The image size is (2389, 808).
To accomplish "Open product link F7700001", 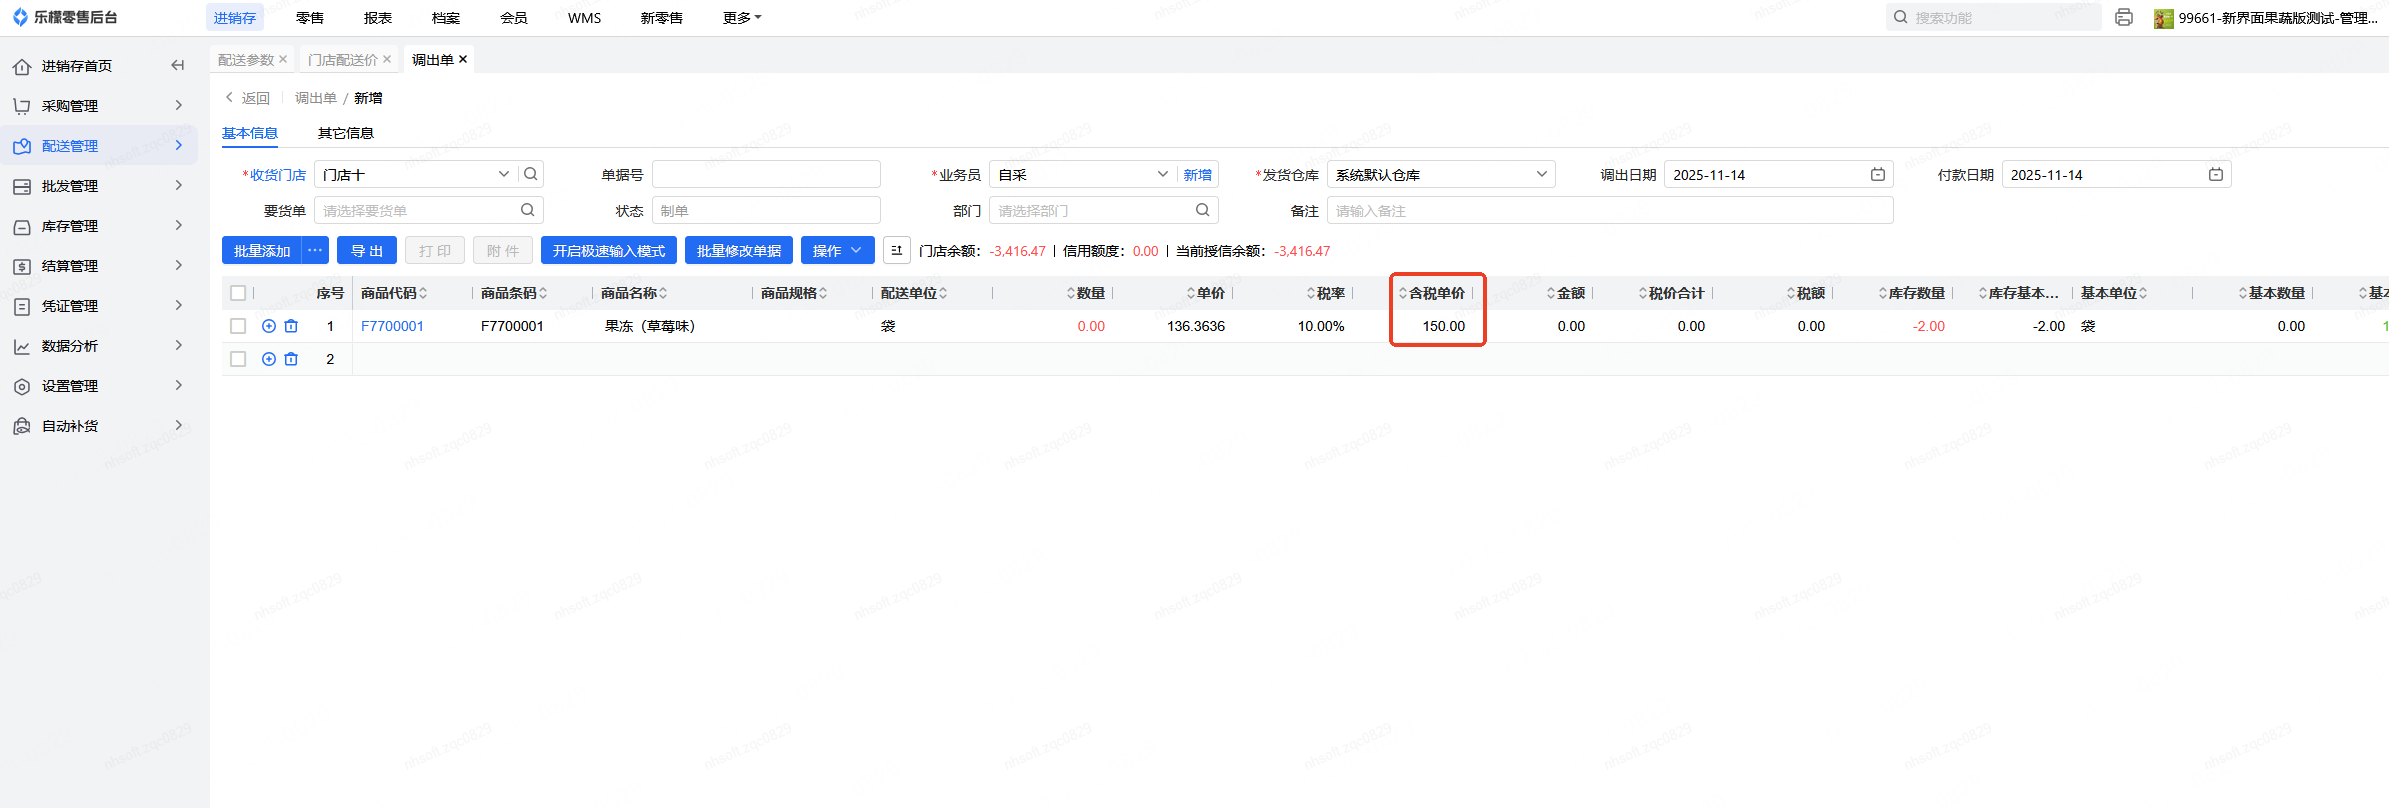I will click(392, 326).
